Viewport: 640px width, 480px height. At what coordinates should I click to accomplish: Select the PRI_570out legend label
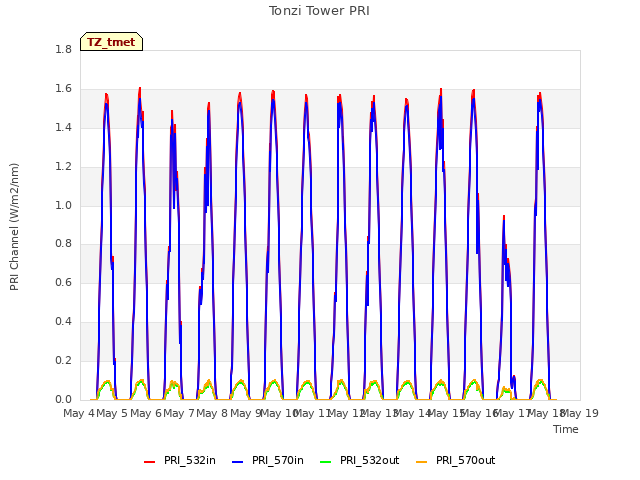(465, 461)
